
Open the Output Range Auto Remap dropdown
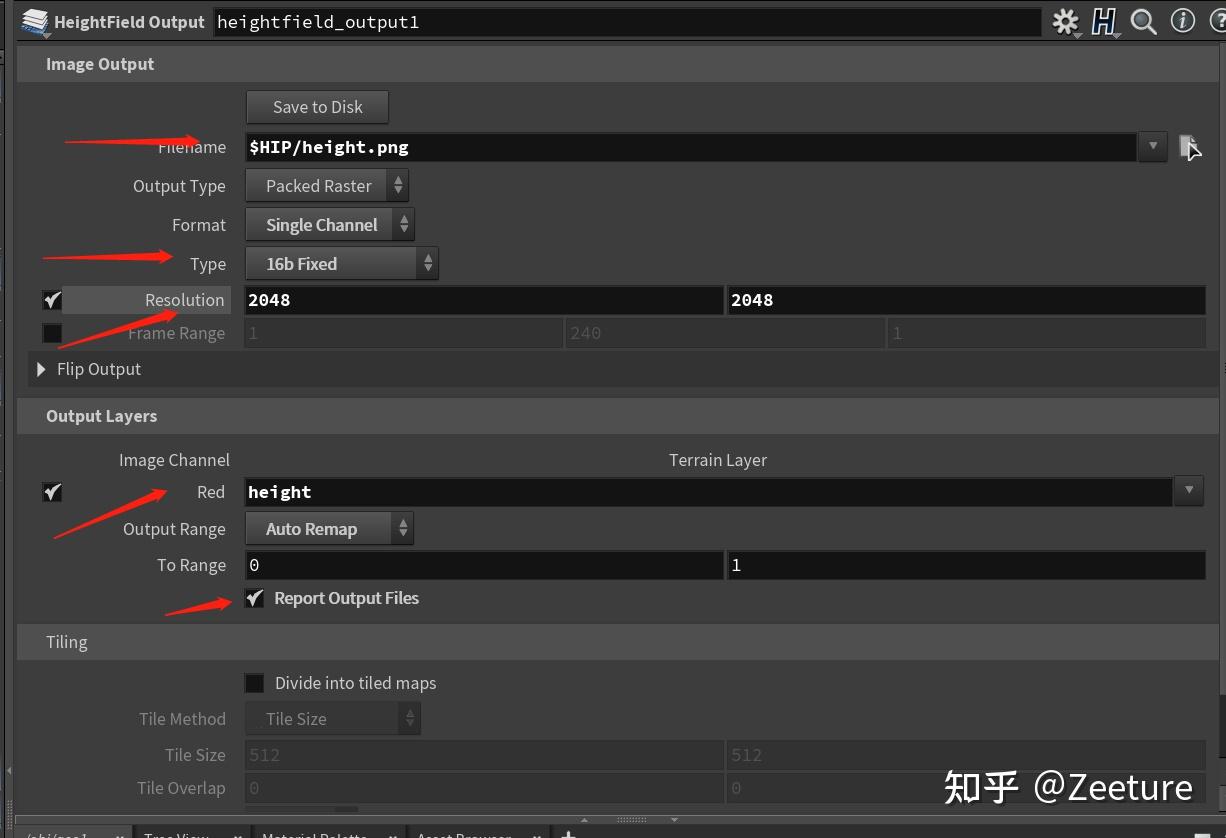click(x=330, y=529)
